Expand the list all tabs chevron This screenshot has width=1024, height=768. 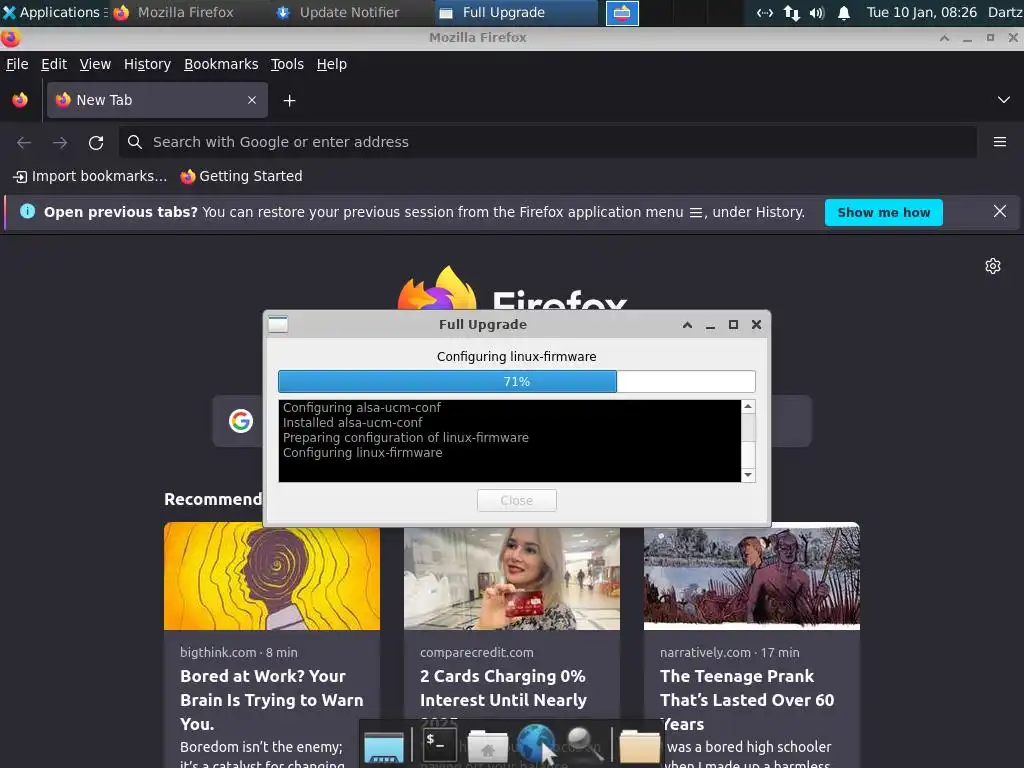click(1004, 100)
